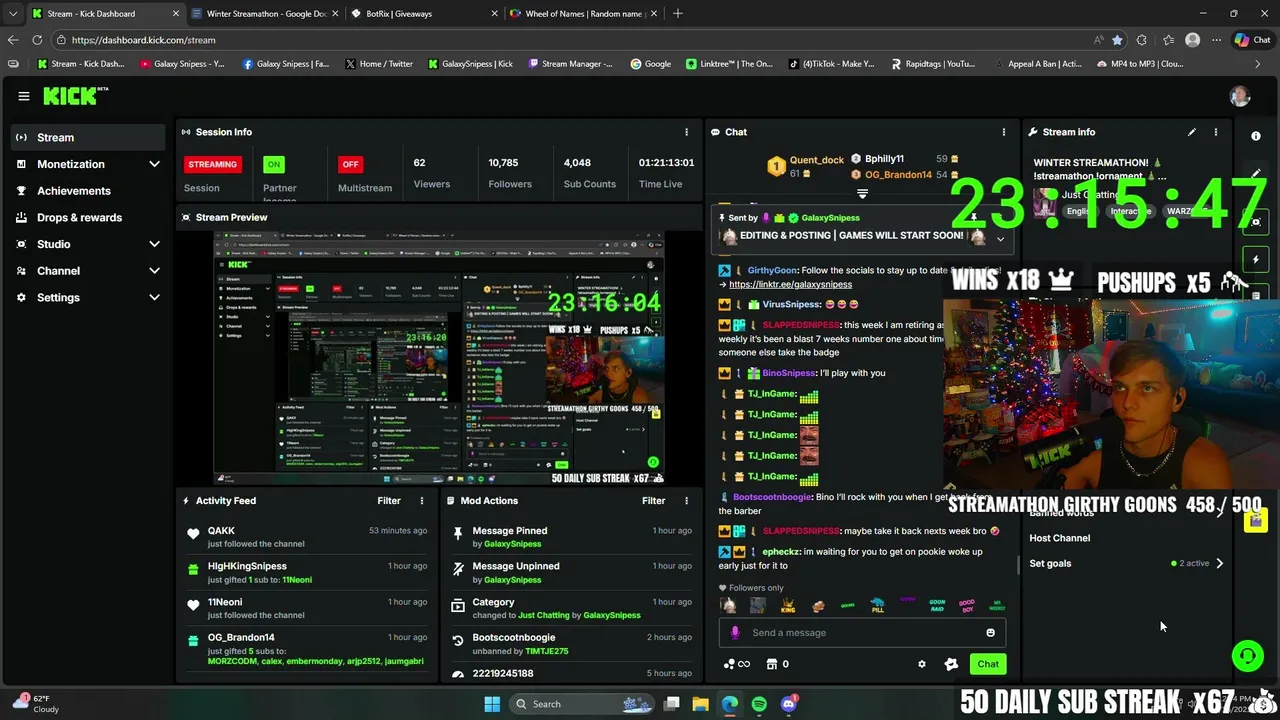Click the Send a message input field

862,633
